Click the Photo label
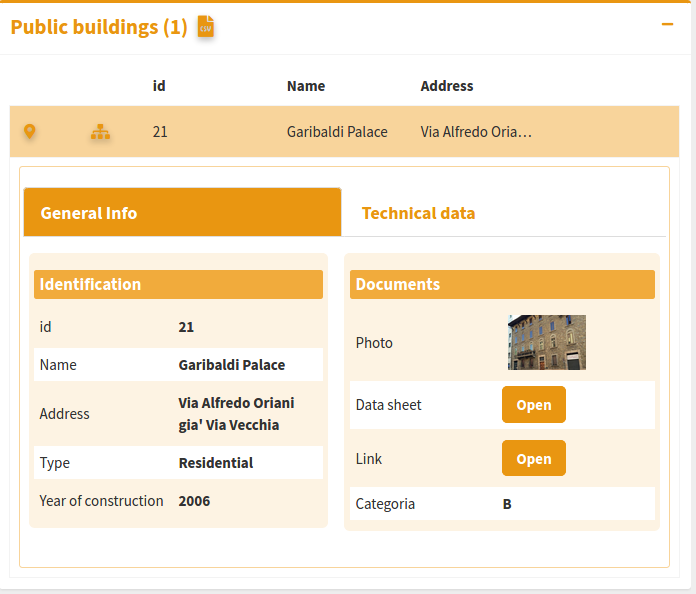Screen dimensions: 696x594 pos(374,343)
